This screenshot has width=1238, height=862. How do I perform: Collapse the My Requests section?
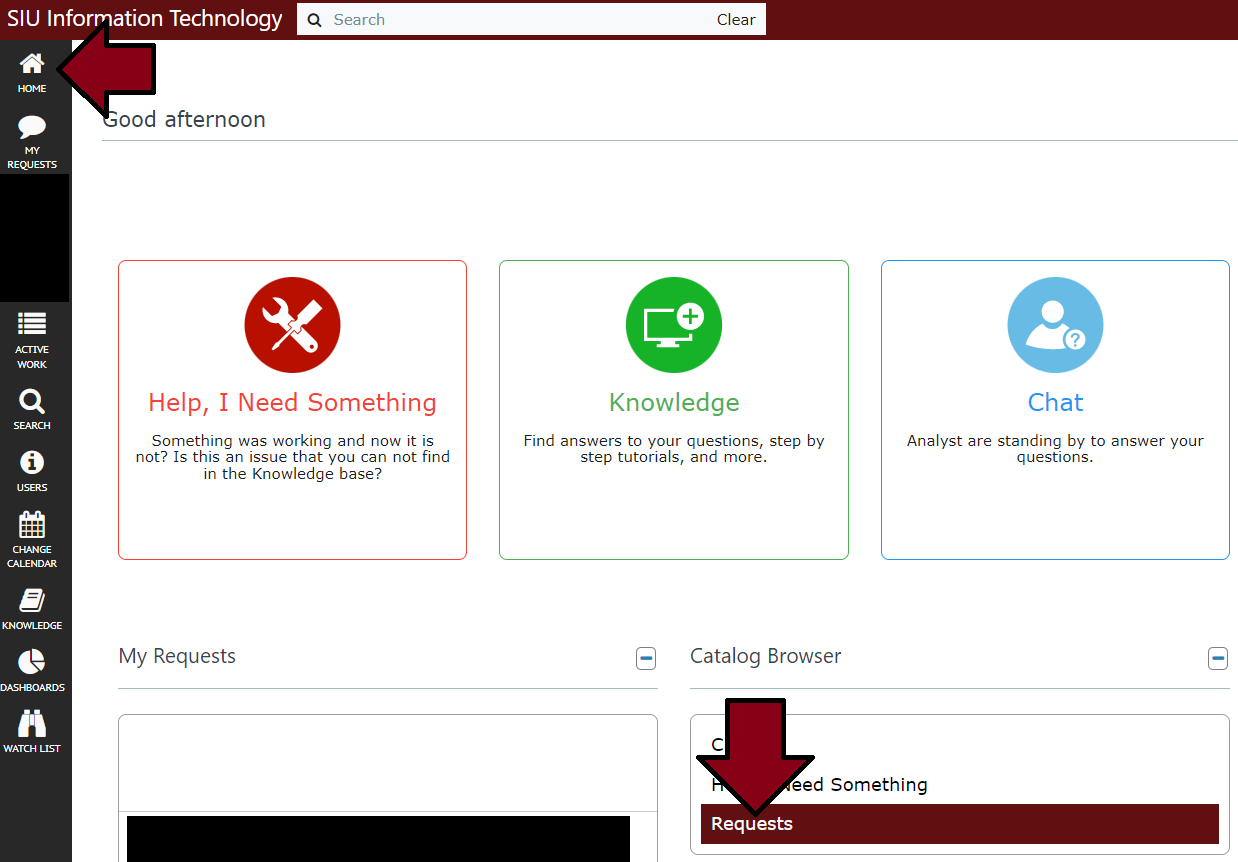click(646, 658)
